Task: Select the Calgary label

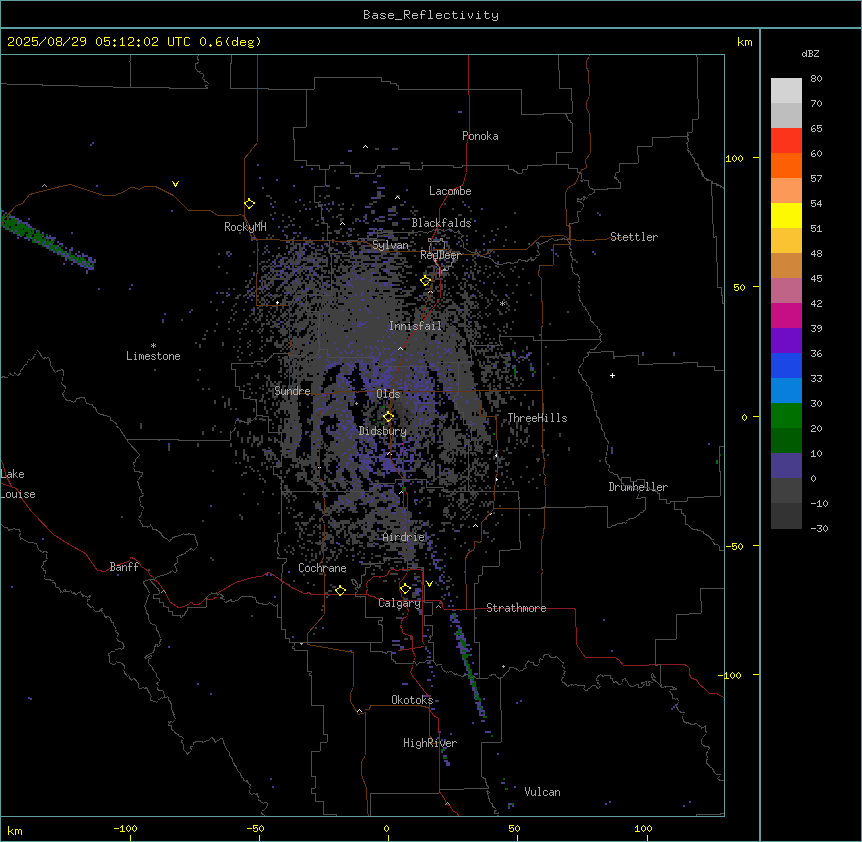Action: point(400,603)
